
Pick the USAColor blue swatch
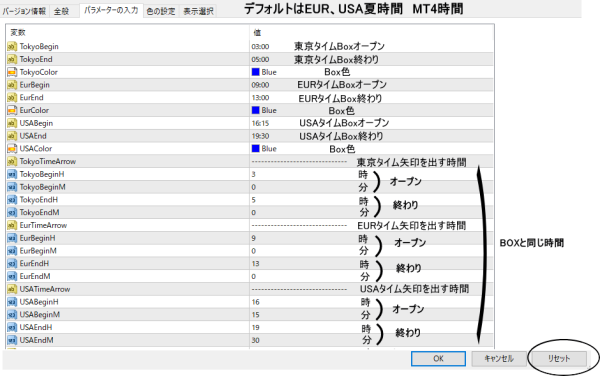coord(256,148)
